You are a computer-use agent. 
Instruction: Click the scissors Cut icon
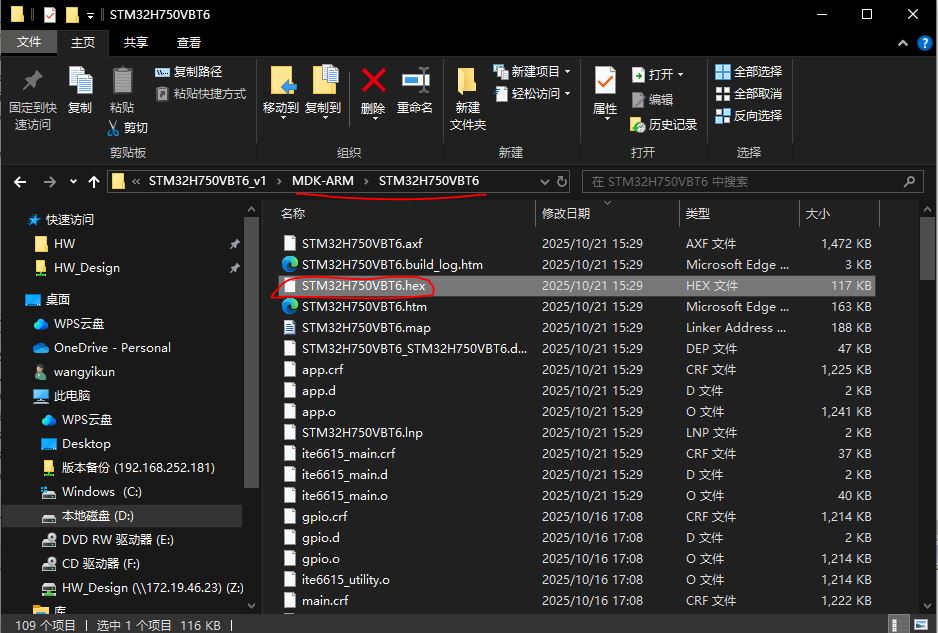click(x=113, y=127)
